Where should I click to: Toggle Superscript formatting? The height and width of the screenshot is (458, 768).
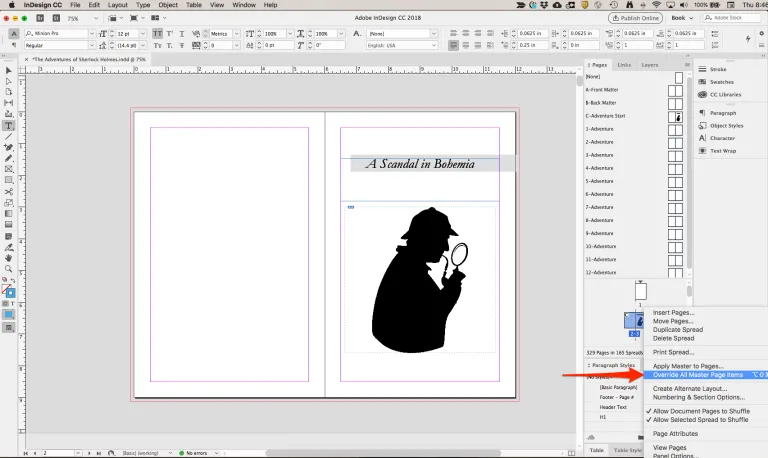click(169, 33)
